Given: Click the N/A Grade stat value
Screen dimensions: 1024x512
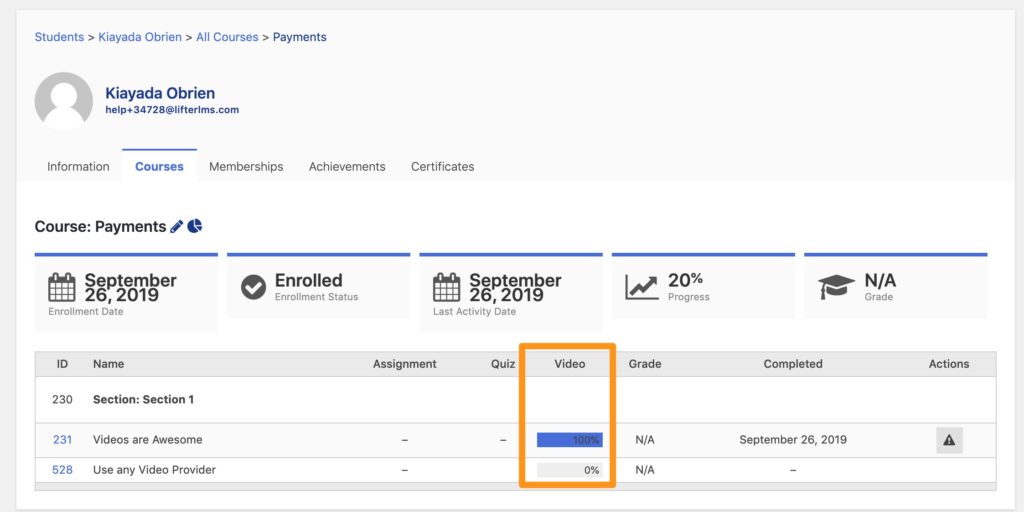Looking at the screenshot, I should 880,280.
